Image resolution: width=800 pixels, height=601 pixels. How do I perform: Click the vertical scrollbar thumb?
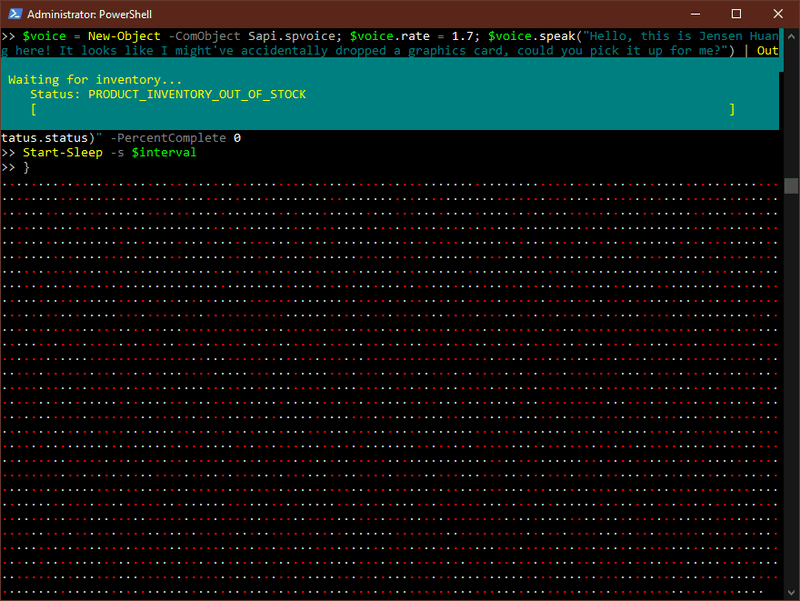click(x=791, y=186)
